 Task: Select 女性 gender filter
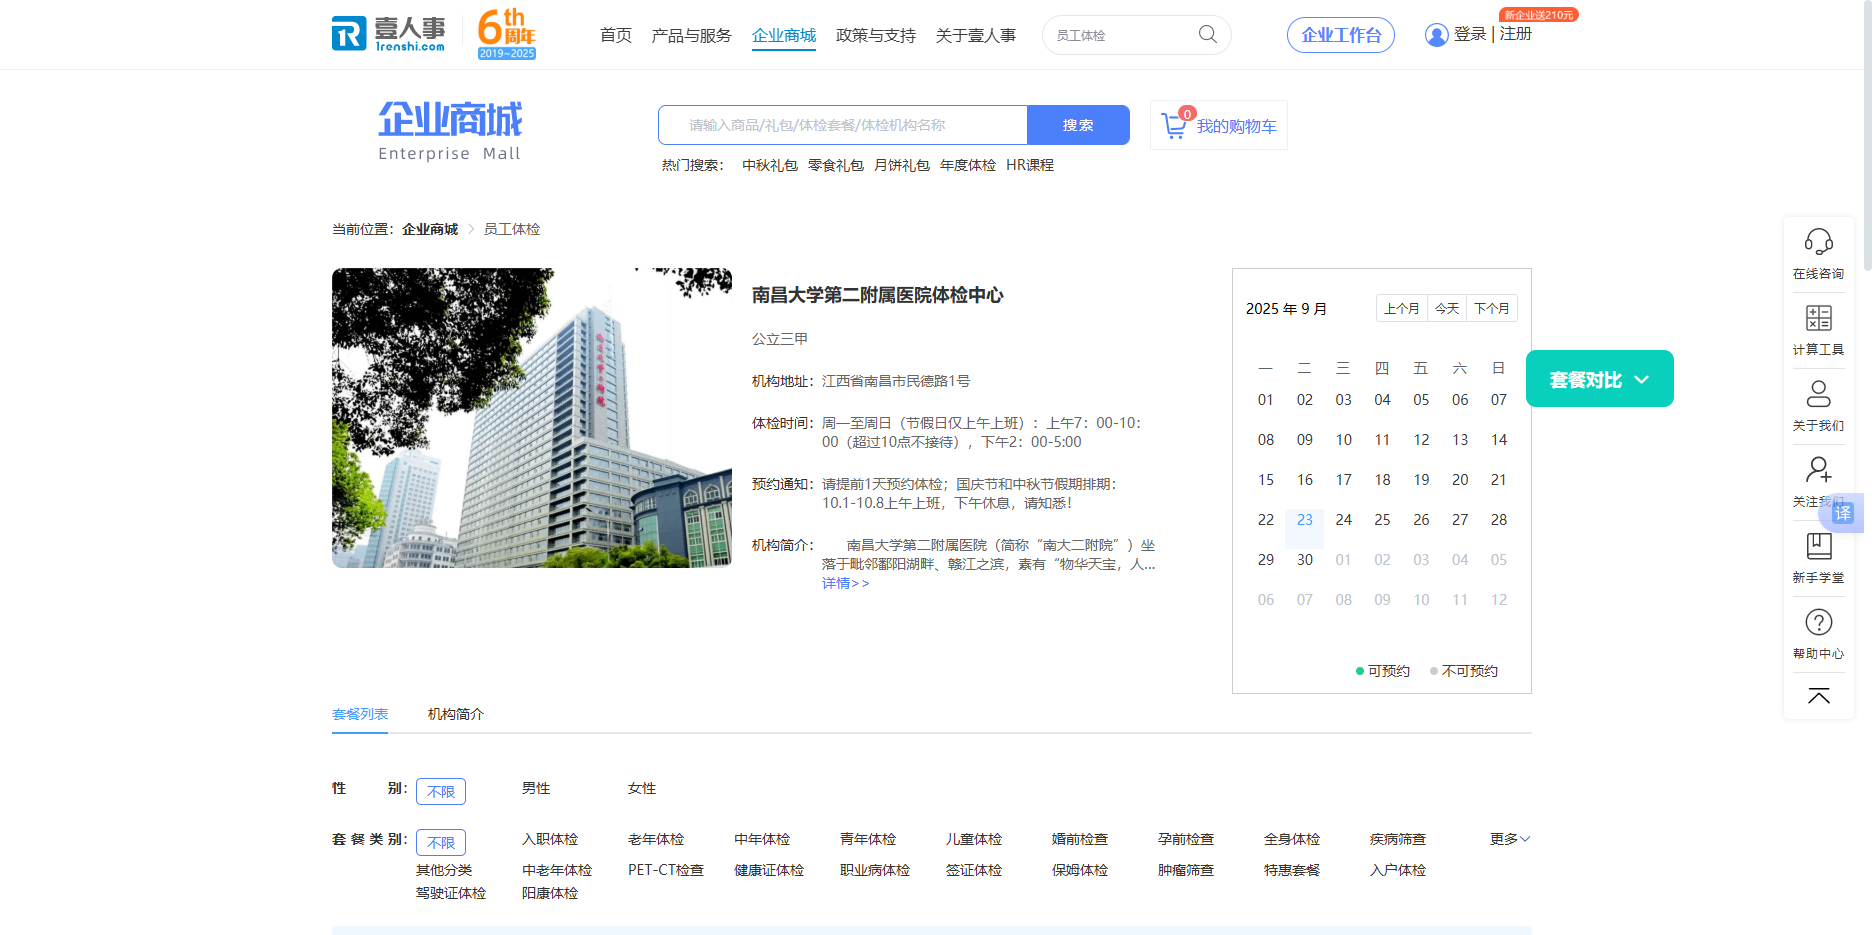pos(642,788)
